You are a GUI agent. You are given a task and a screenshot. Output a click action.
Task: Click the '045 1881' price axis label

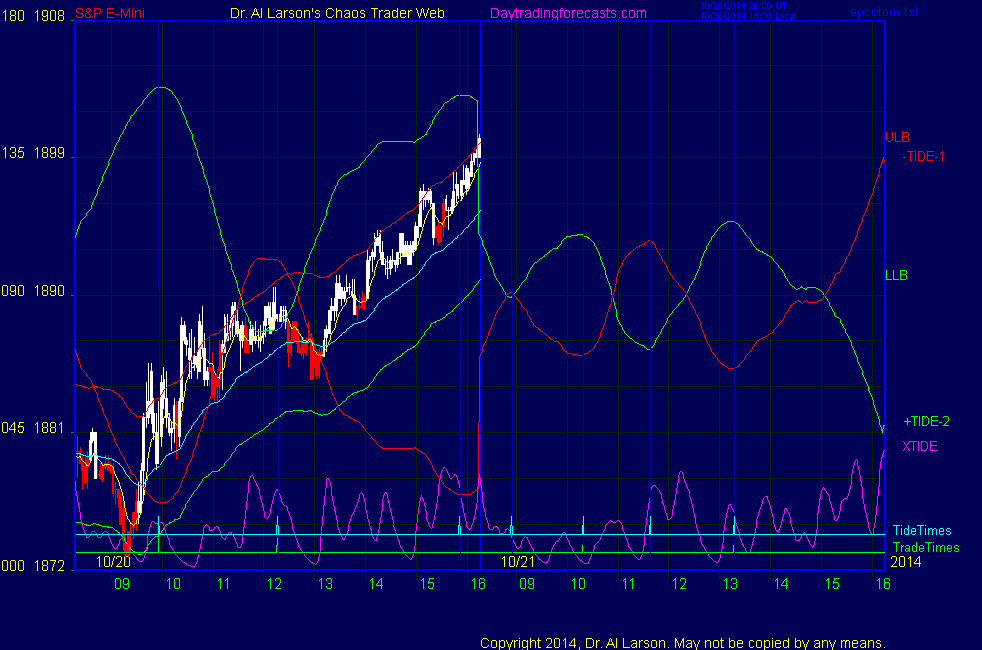click(x=33, y=428)
